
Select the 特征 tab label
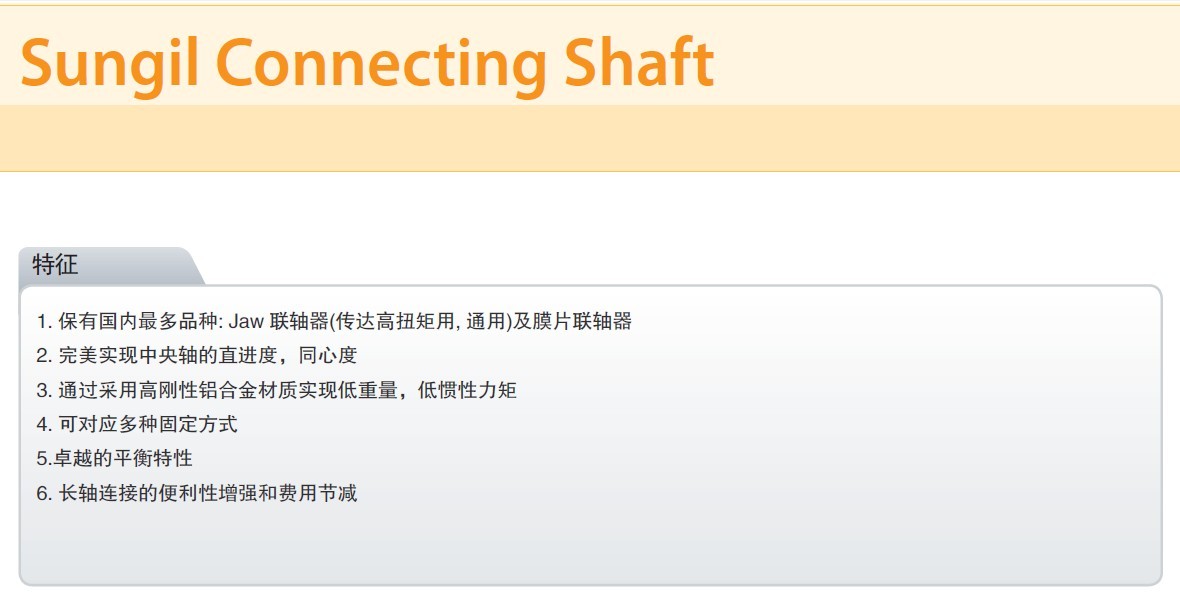tap(55, 265)
